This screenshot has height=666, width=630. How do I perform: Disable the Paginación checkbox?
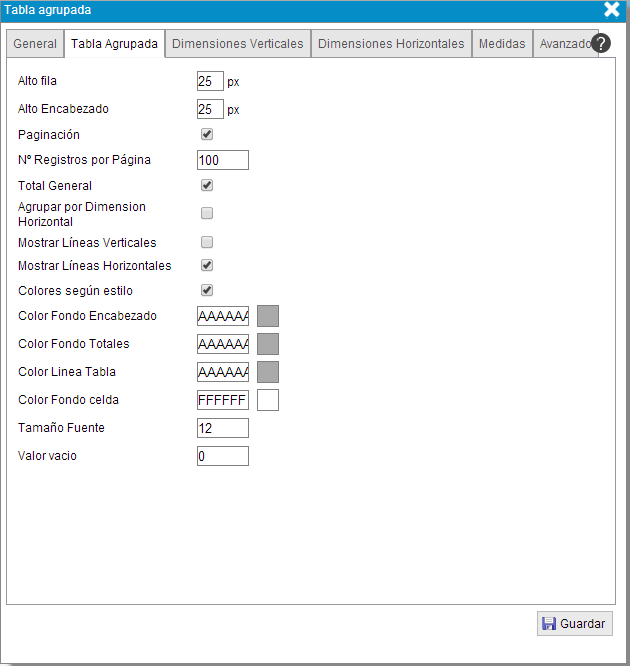[x=207, y=134]
